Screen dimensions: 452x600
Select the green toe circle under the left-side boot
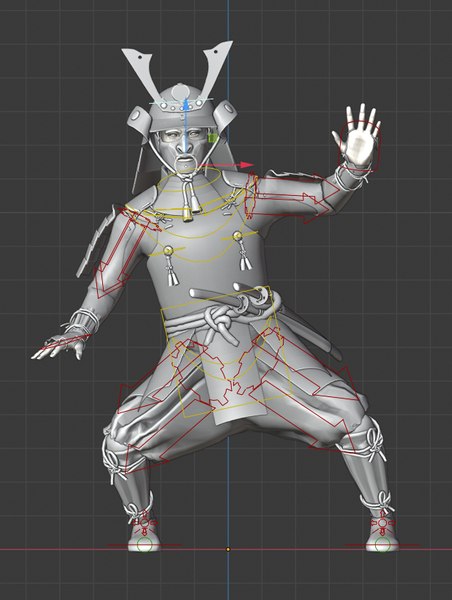[145, 545]
